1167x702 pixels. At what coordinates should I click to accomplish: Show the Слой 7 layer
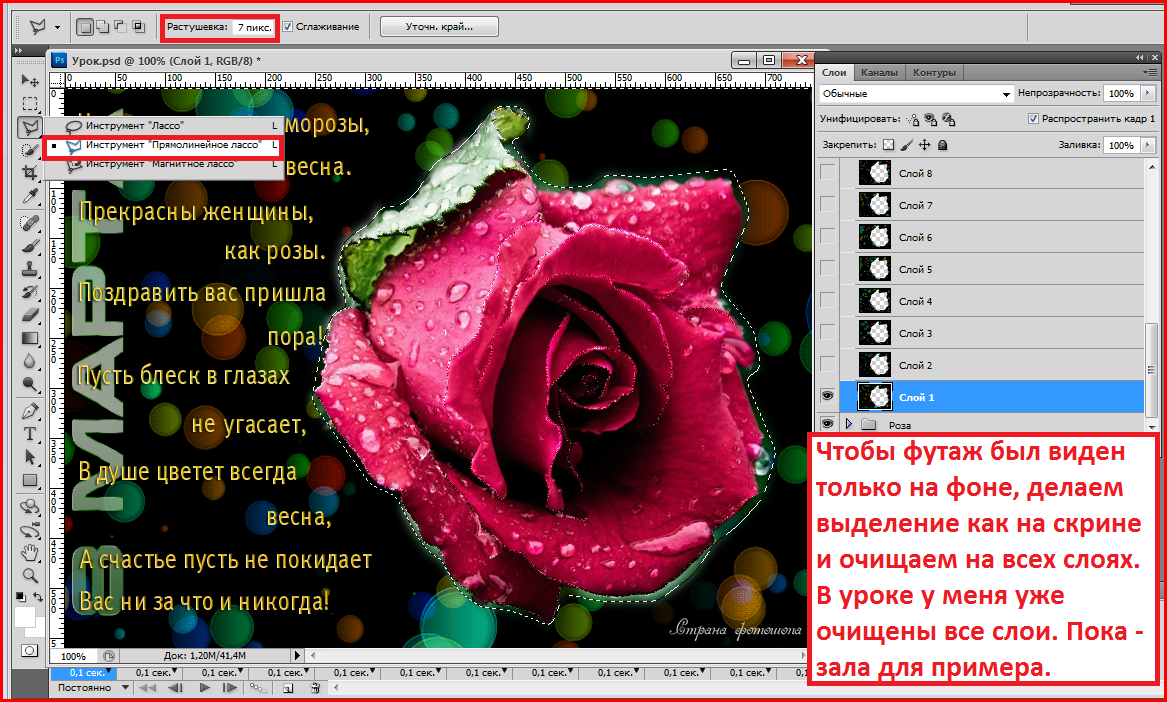coord(827,205)
